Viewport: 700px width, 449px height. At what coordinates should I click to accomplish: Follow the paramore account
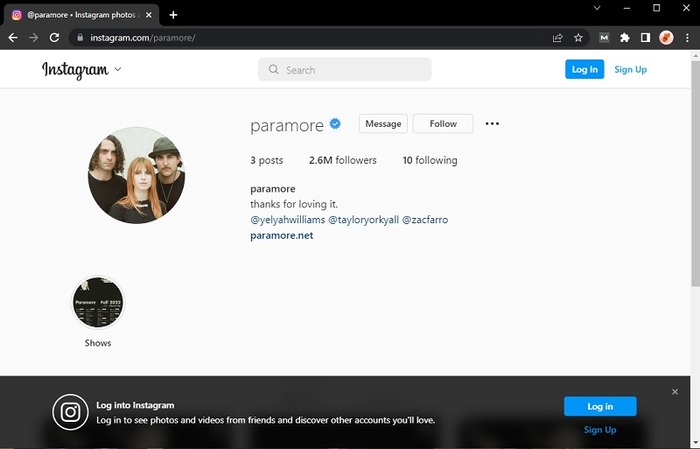(443, 124)
